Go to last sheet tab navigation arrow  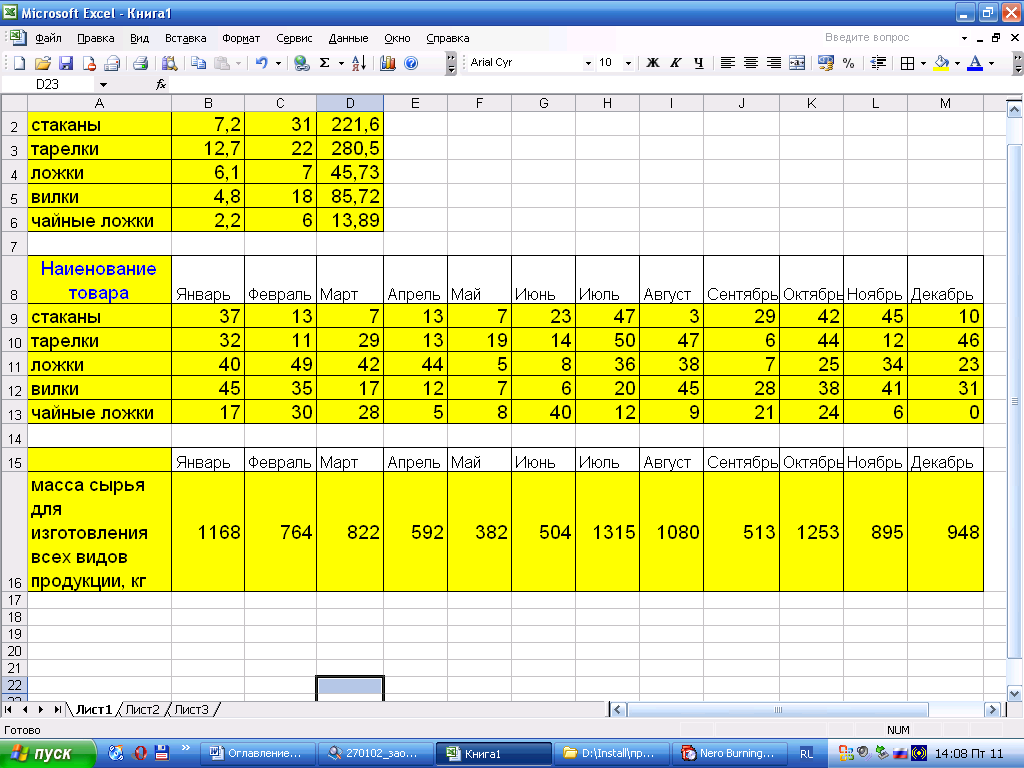pyautogui.click(x=57, y=709)
